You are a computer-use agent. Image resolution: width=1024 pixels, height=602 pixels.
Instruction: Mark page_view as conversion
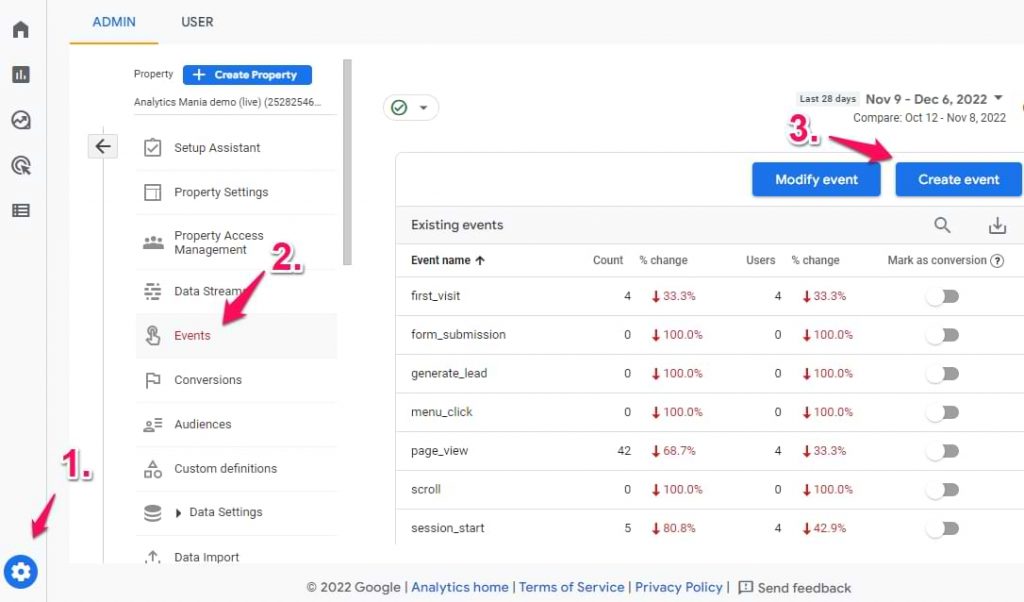(942, 451)
